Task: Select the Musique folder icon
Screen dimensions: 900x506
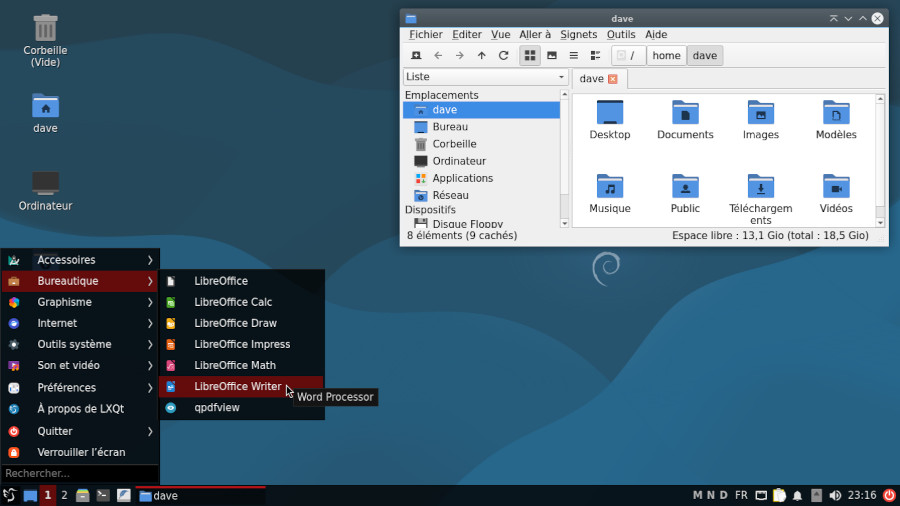Action: [x=610, y=193]
